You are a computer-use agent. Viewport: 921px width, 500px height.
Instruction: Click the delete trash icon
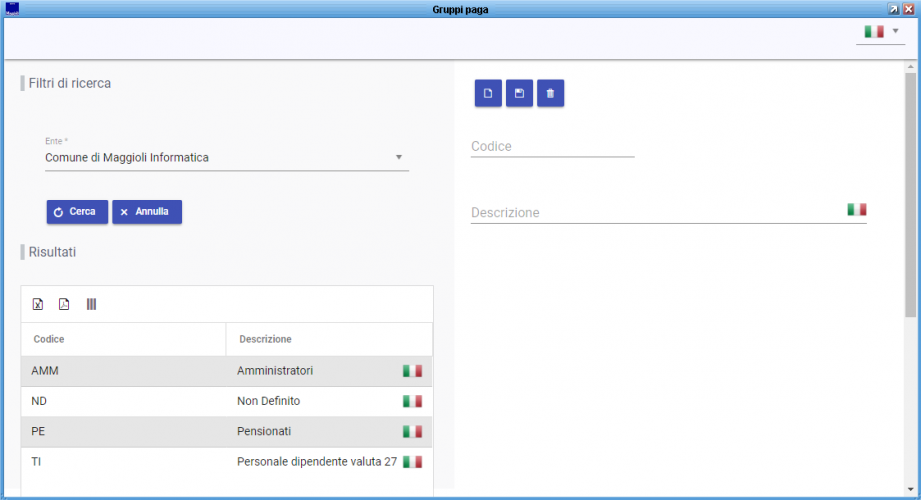pos(550,93)
